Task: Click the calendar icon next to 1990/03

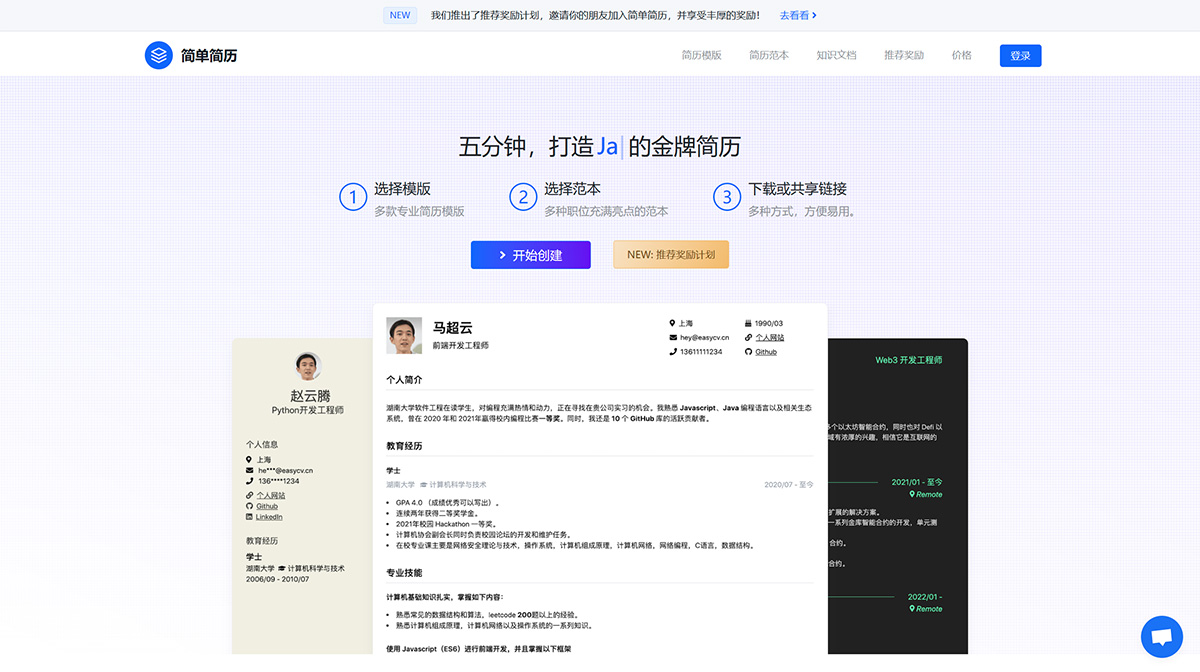Action: (x=749, y=323)
